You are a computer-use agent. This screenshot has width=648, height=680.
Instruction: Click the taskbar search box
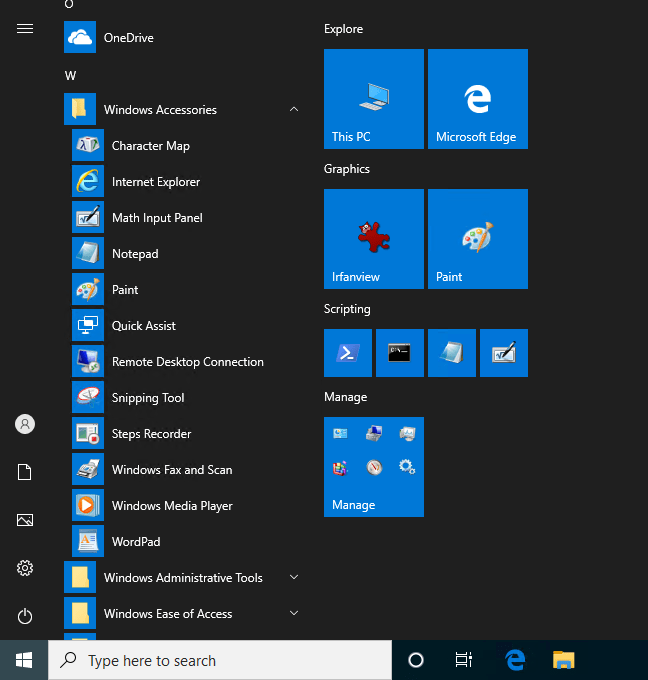[220, 660]
